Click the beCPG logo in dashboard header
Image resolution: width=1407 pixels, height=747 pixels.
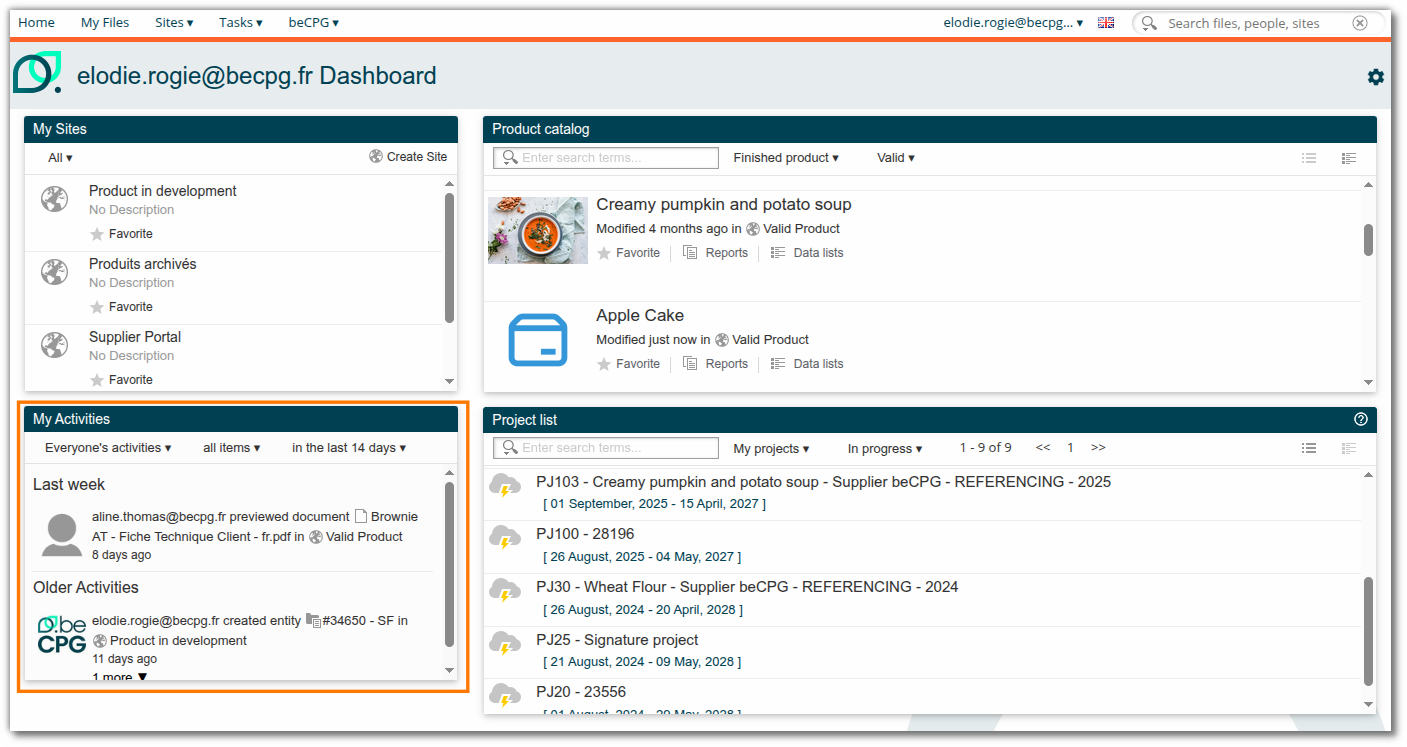(37, 73)
